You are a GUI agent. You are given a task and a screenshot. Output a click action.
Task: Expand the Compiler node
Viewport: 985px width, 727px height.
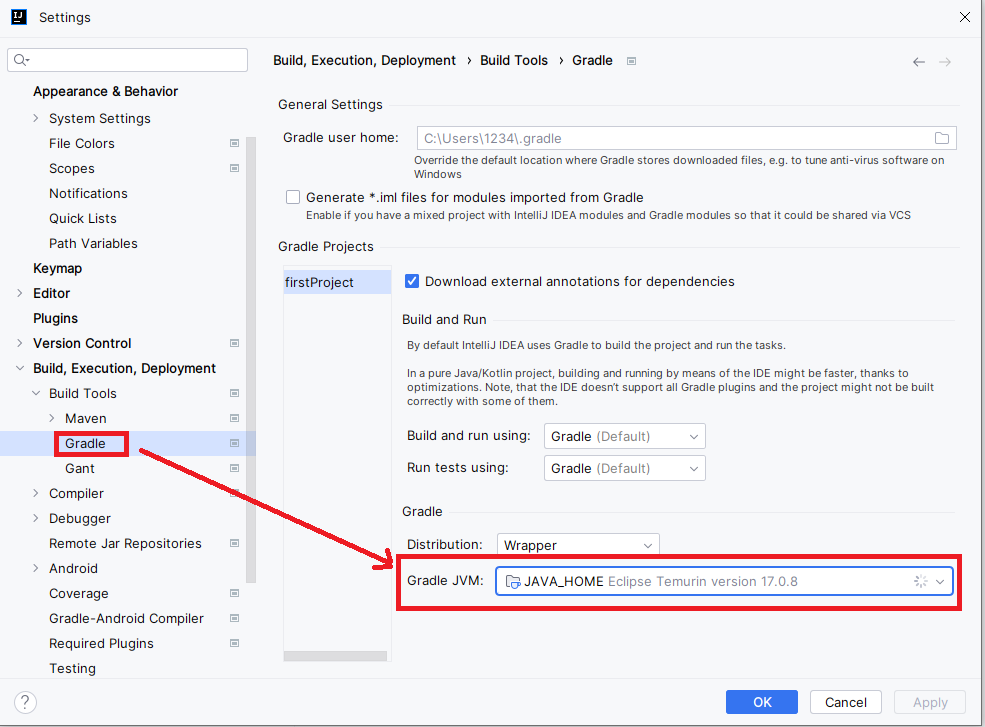coord(36,493)
